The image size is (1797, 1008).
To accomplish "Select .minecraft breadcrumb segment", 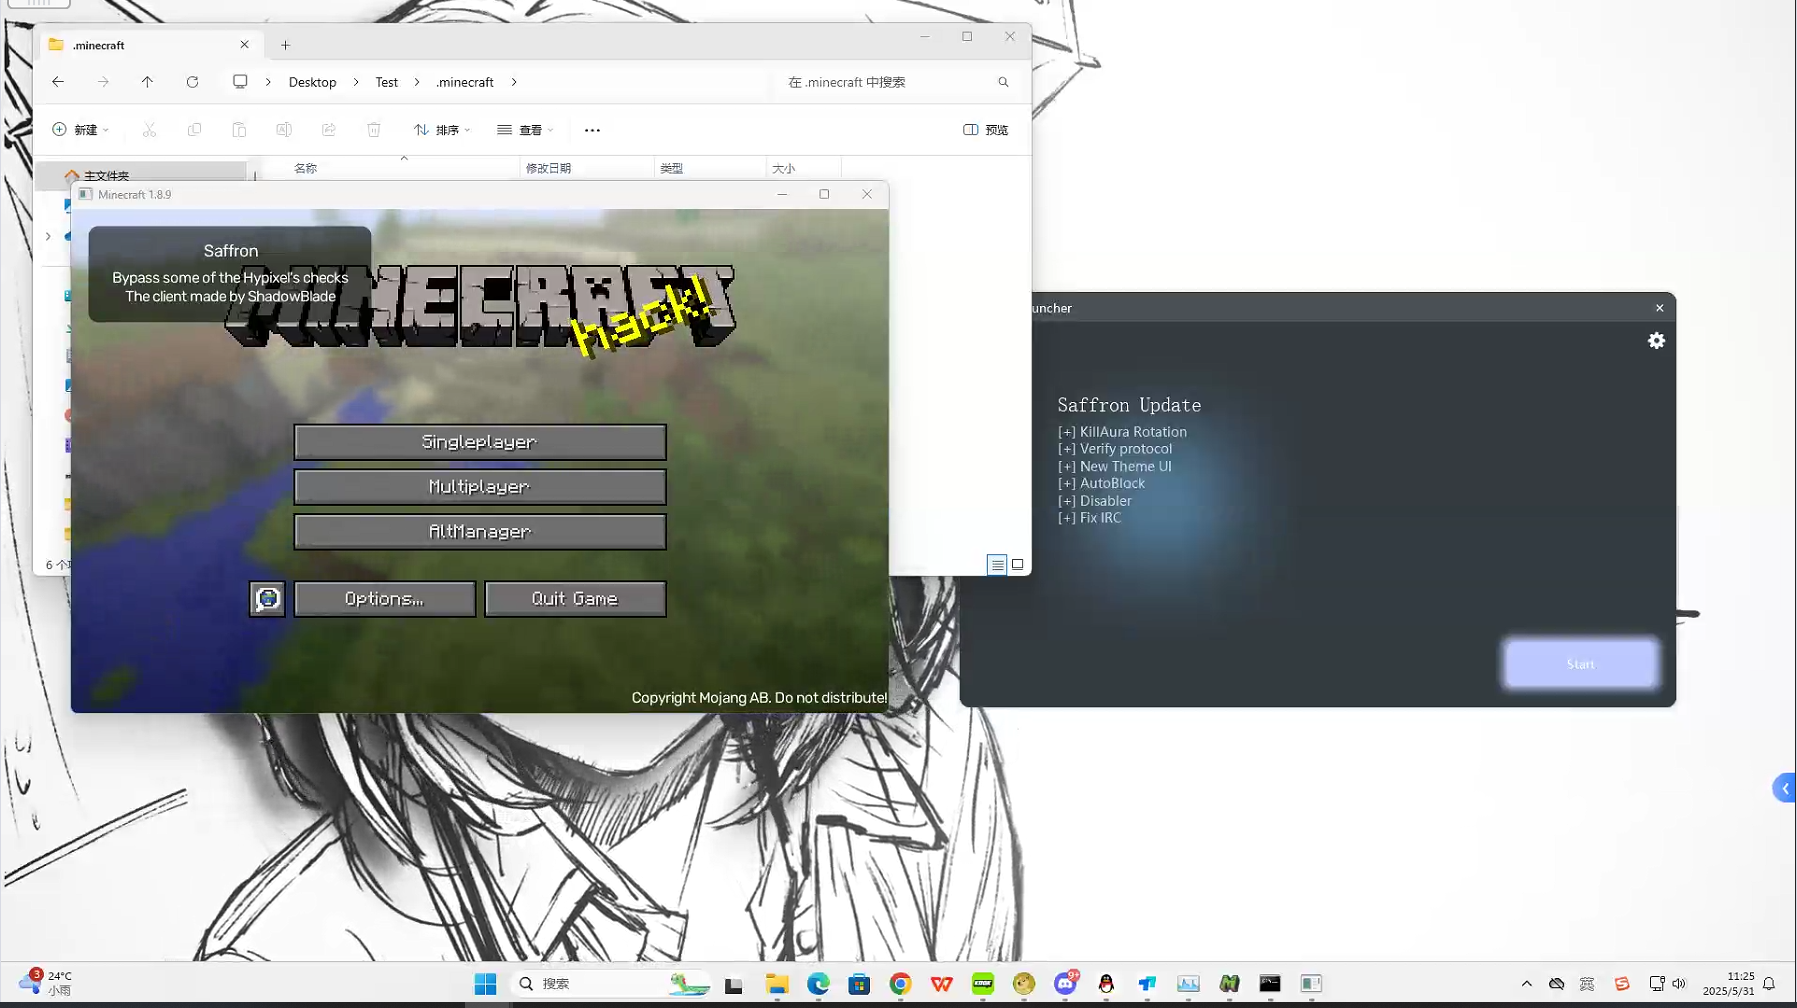I will coord(465,82).
